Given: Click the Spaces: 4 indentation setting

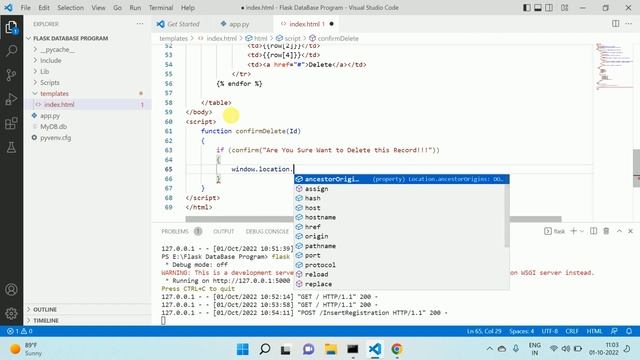Looking at the screenshot, I should pos(521,331).
